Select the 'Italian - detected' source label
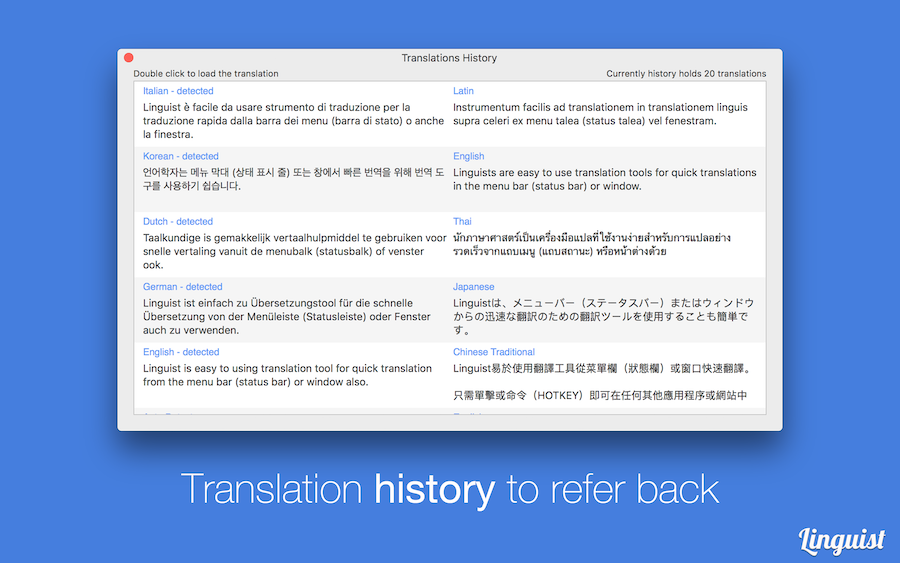The width and height of the screenshot is (900, 563). coord(178,91)
